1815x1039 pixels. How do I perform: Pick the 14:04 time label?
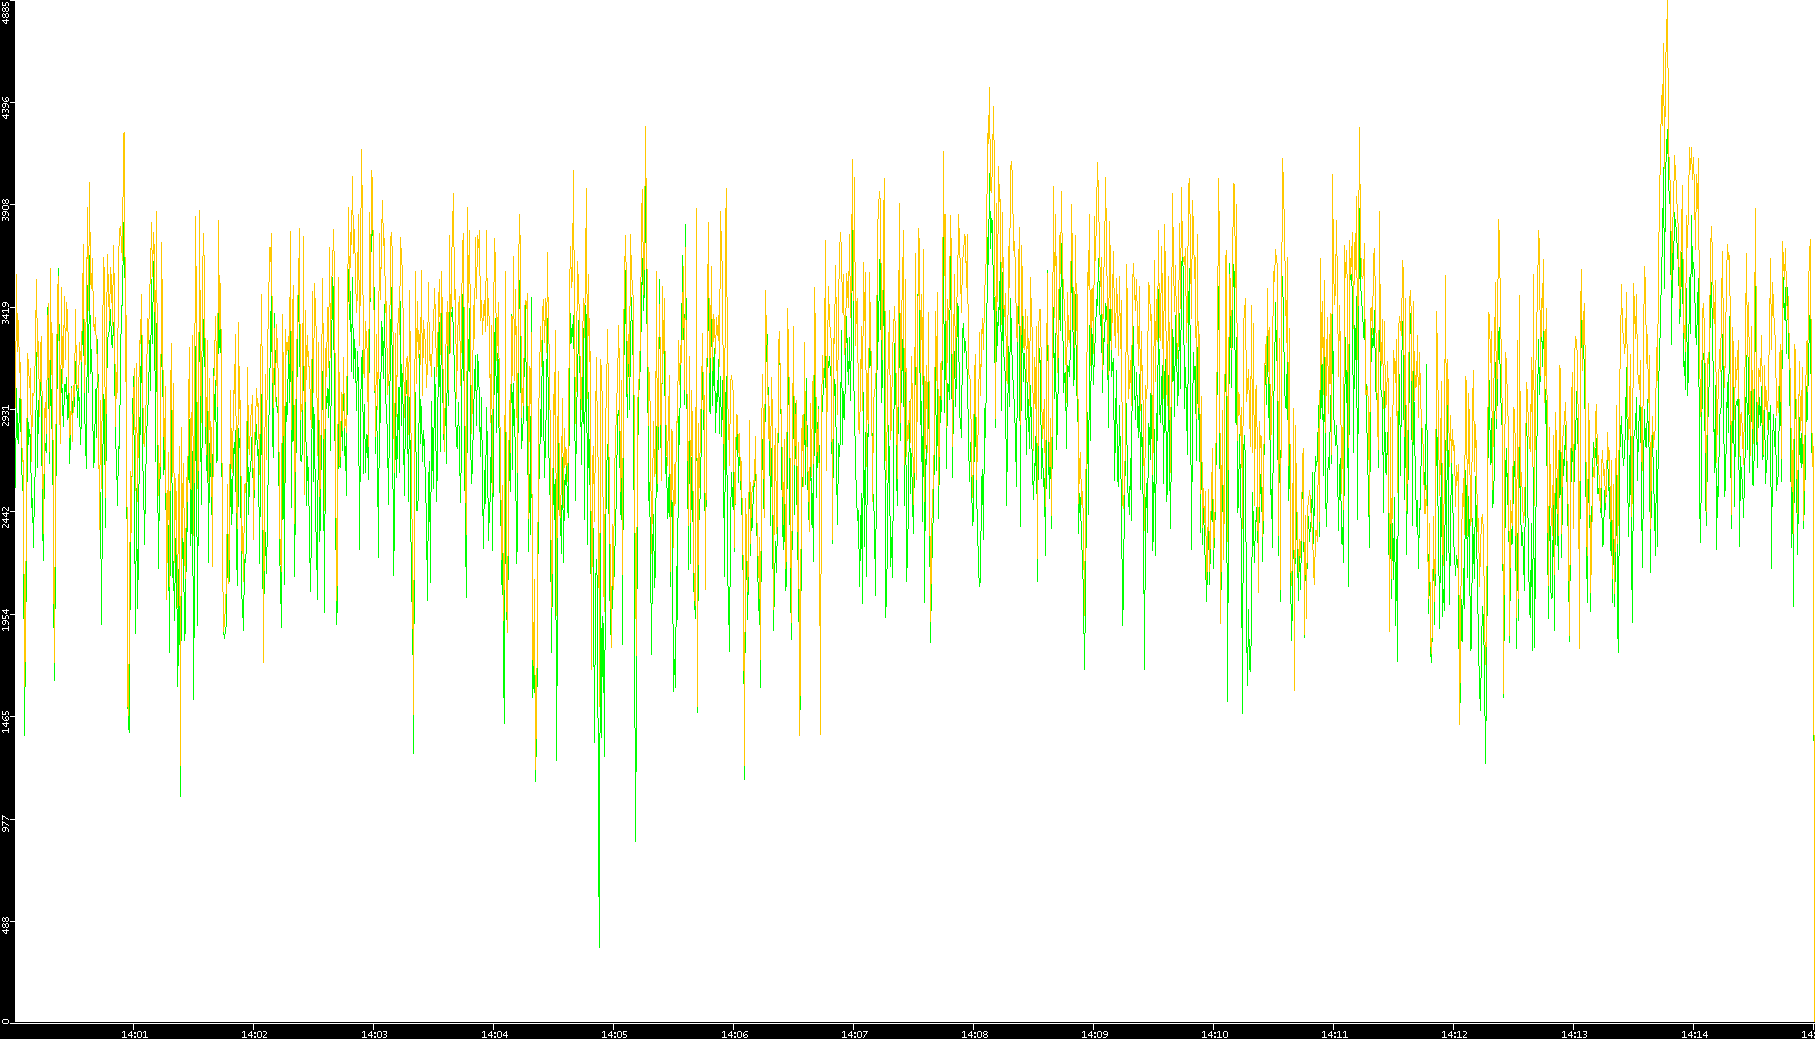(494, 1034)
